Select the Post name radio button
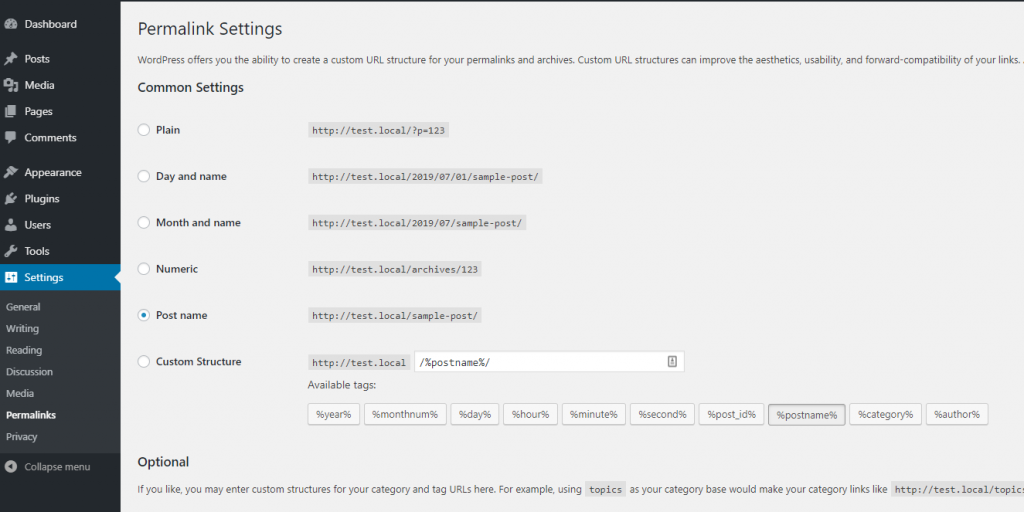 click(144, 315)
